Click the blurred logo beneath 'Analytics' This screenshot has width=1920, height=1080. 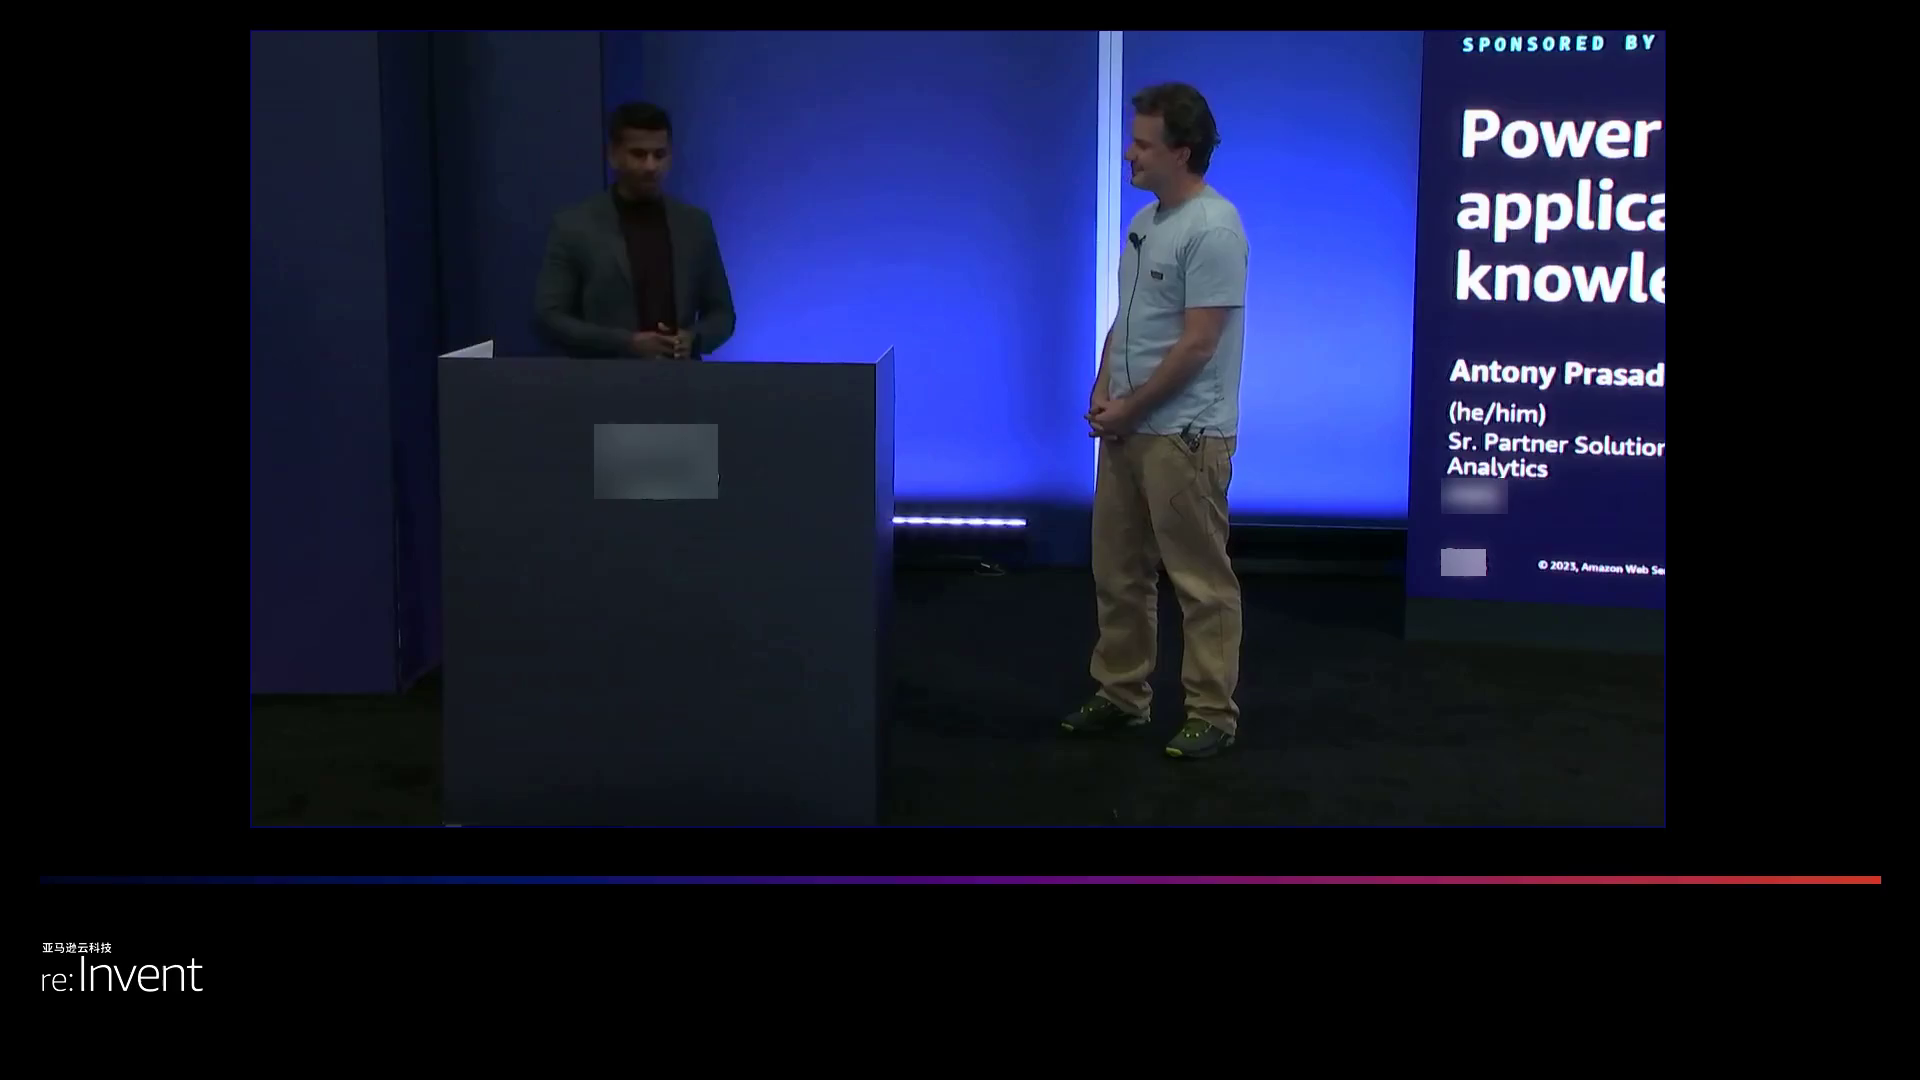click(x=1474, y=496)
